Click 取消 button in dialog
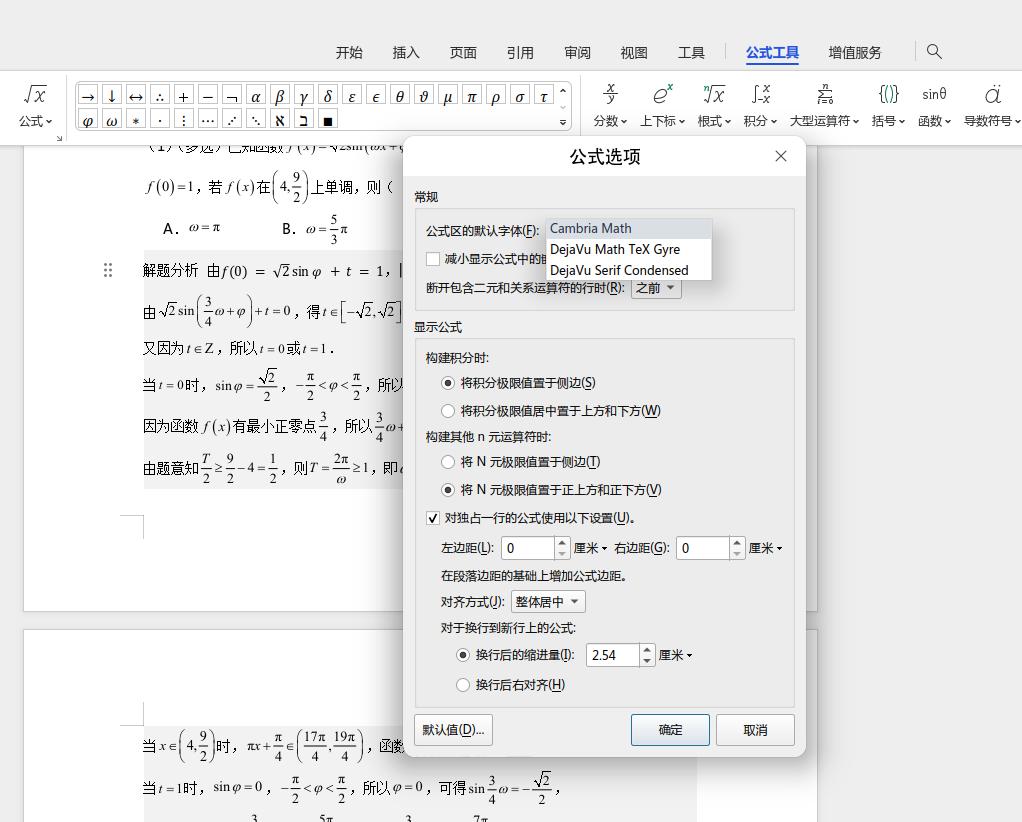 tap(755, 729)
